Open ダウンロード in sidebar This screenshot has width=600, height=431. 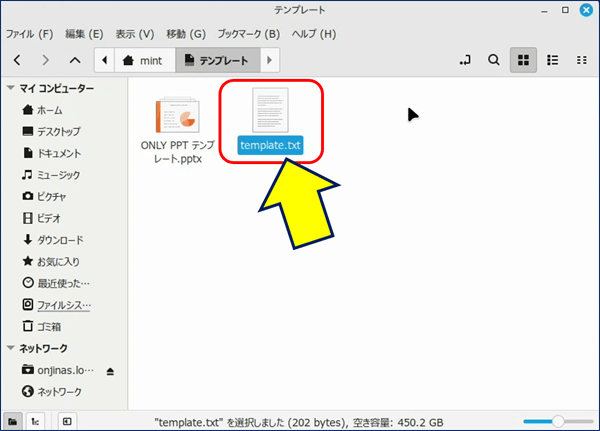53,240
